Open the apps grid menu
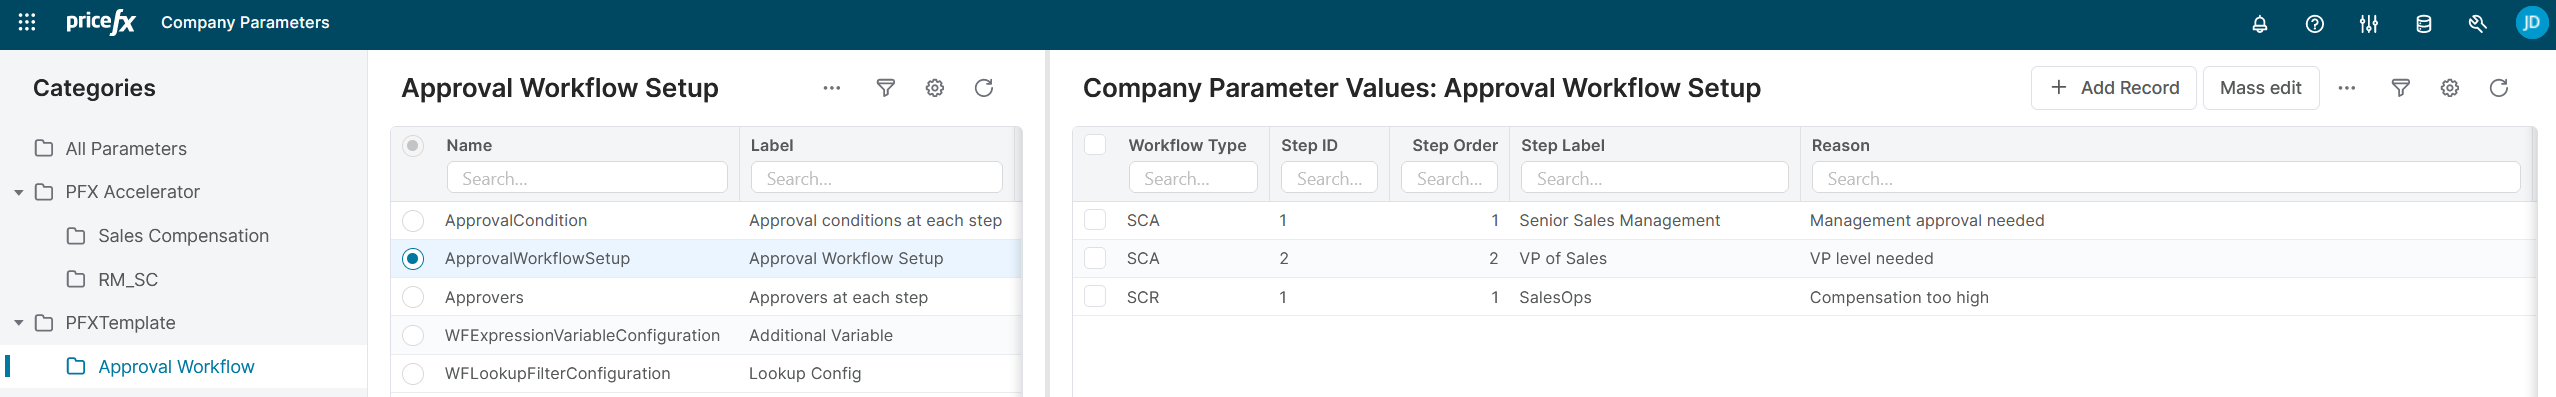This screenshot has width=2556, height=397. (27, 22)
